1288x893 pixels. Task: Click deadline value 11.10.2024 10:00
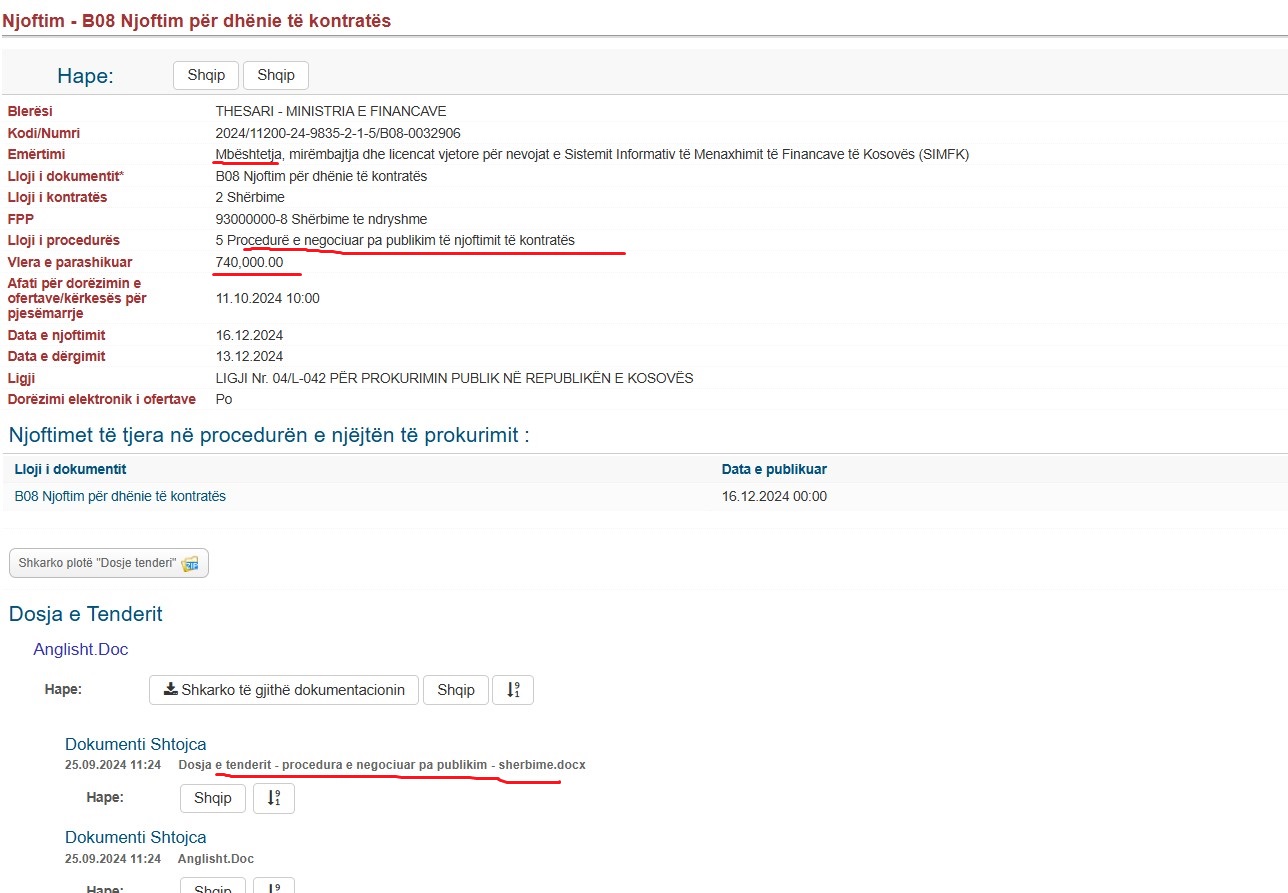[268, 298]
